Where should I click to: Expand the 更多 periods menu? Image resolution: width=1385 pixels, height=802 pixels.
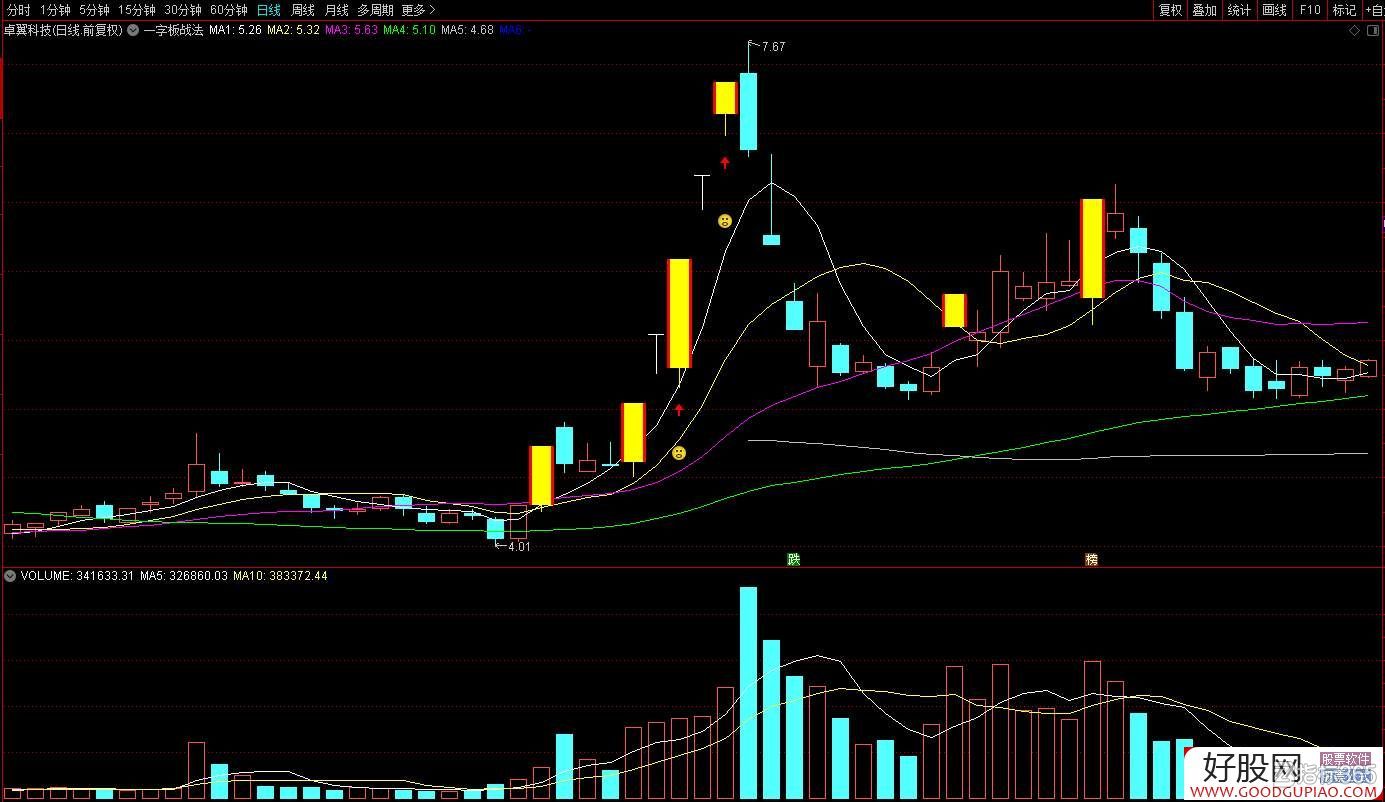click(x=419, y=10)
